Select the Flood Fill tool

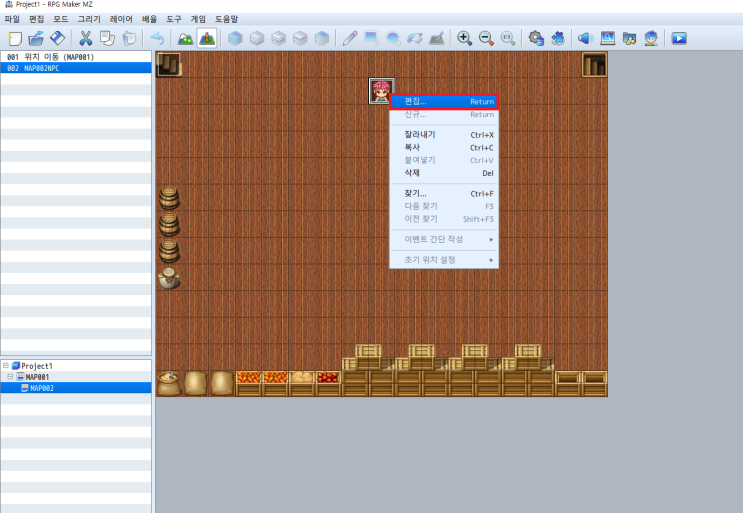[x=415, y=38]
